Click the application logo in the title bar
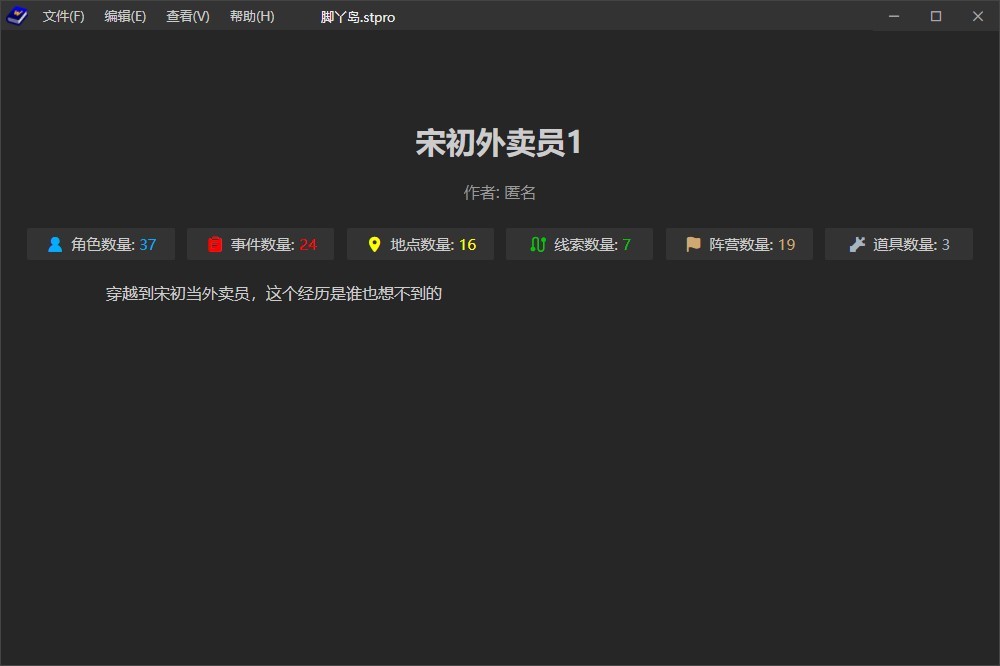The height and width of the screenshot is (666, 1000). [x=17, y=16]
